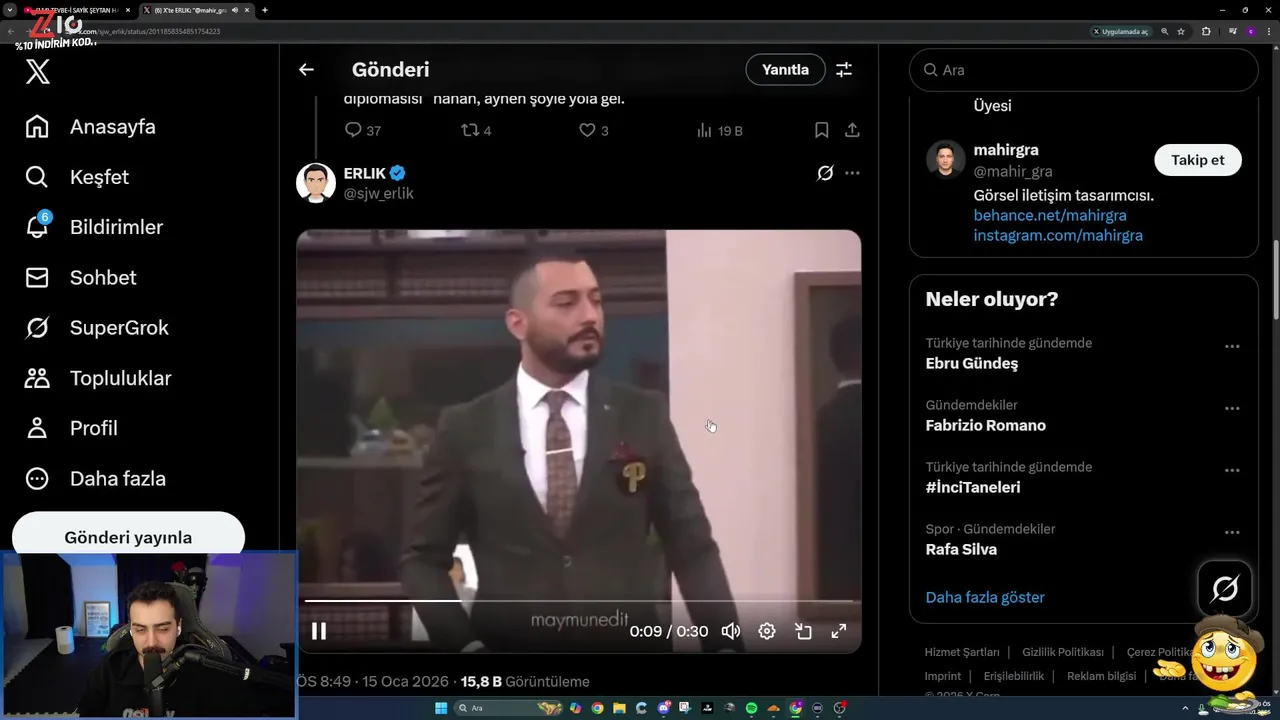
Task: Open Ebru Gündeş trend
Action: pyautogui.click(x=972, y=363)
